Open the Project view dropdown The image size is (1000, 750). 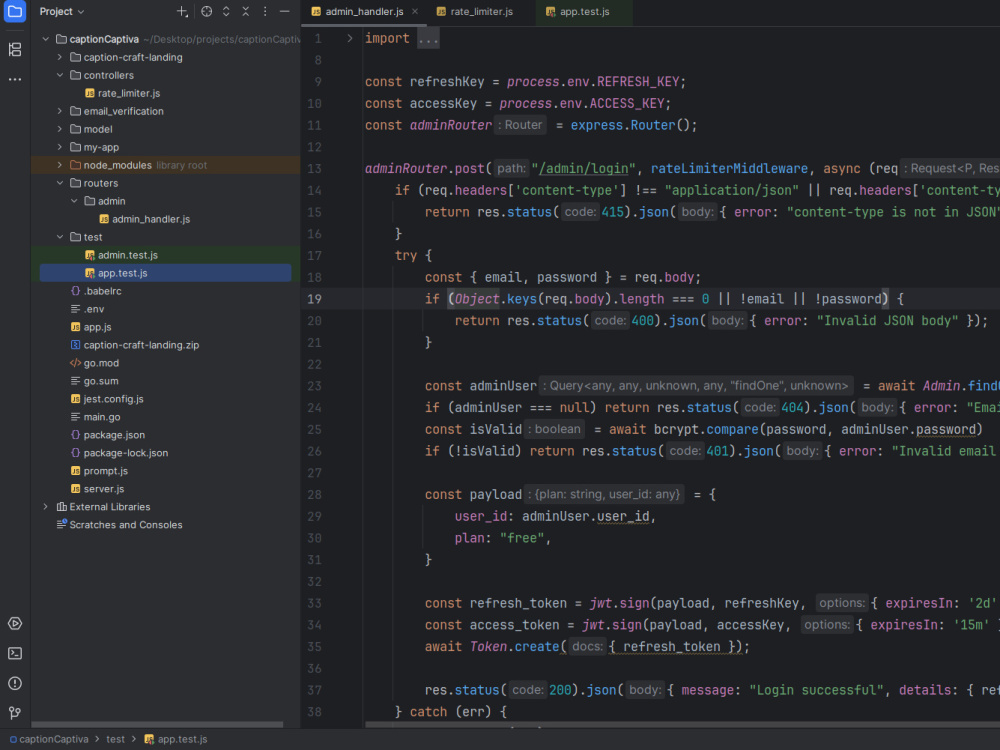click(x=61, y=11)
